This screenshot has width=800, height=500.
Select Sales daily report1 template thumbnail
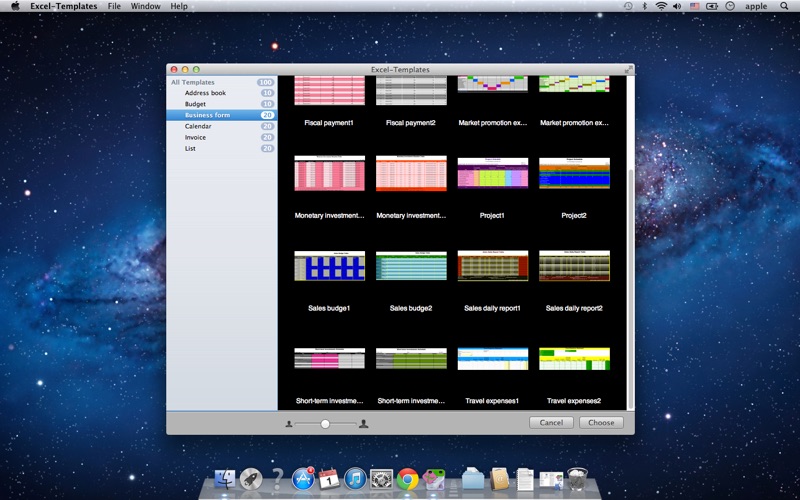pos(493,265)
